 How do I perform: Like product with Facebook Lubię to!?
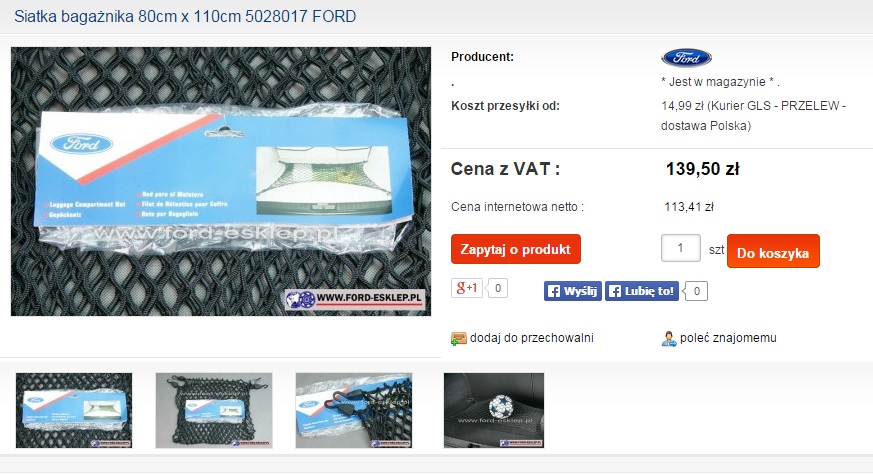coord(641,291)
